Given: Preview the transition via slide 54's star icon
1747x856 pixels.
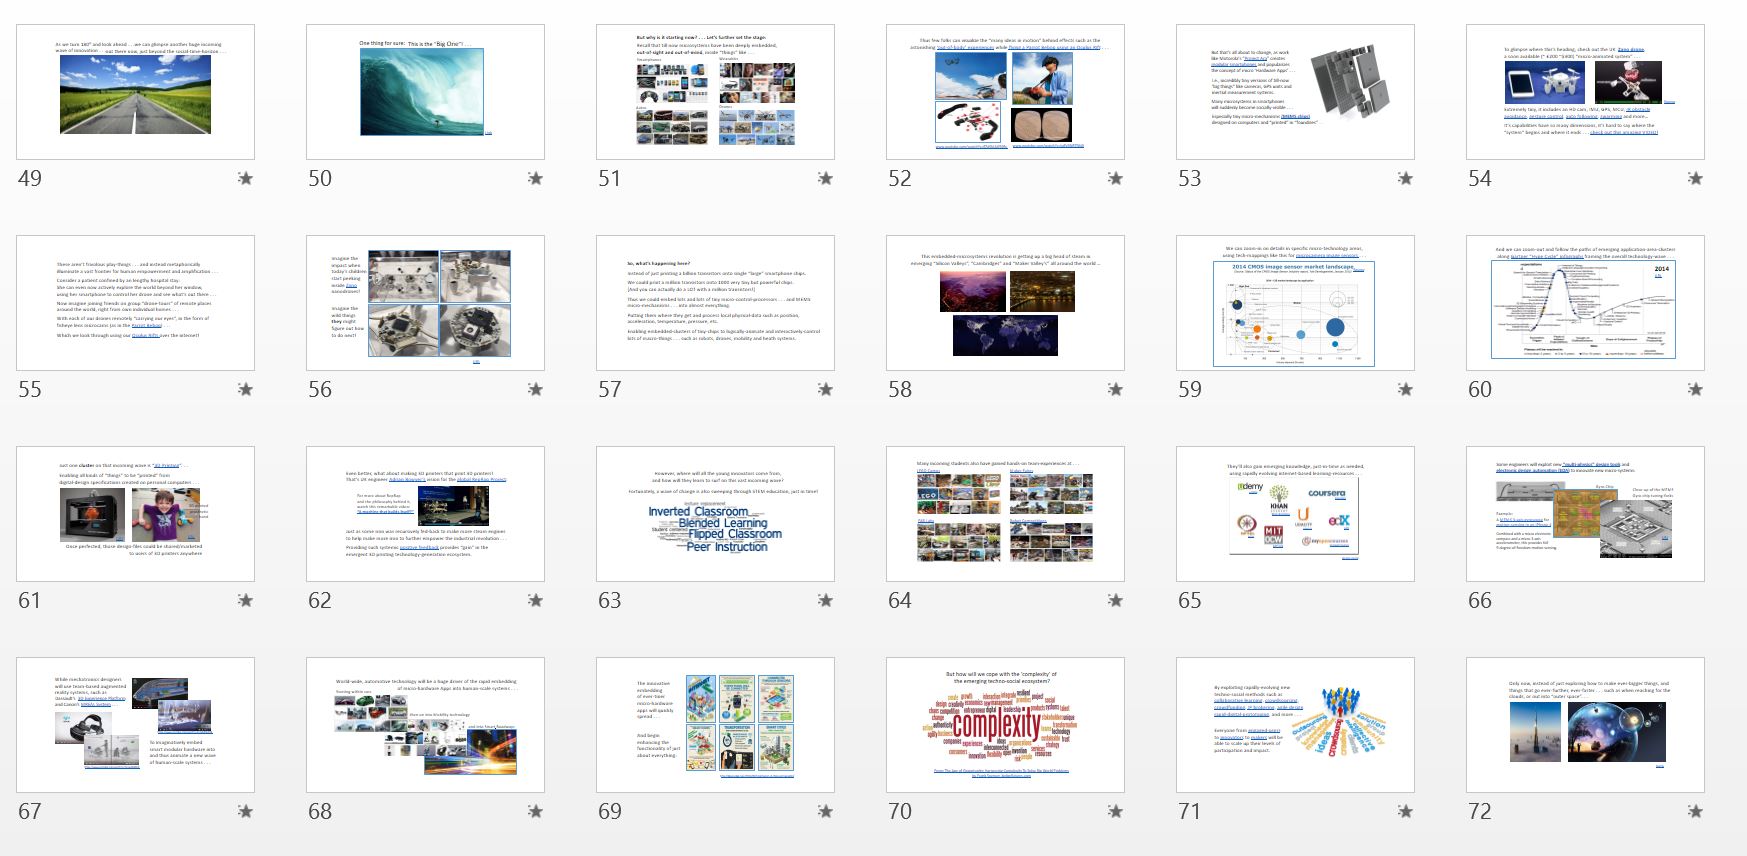Looking at the screenshot, I should point(1695,179).
